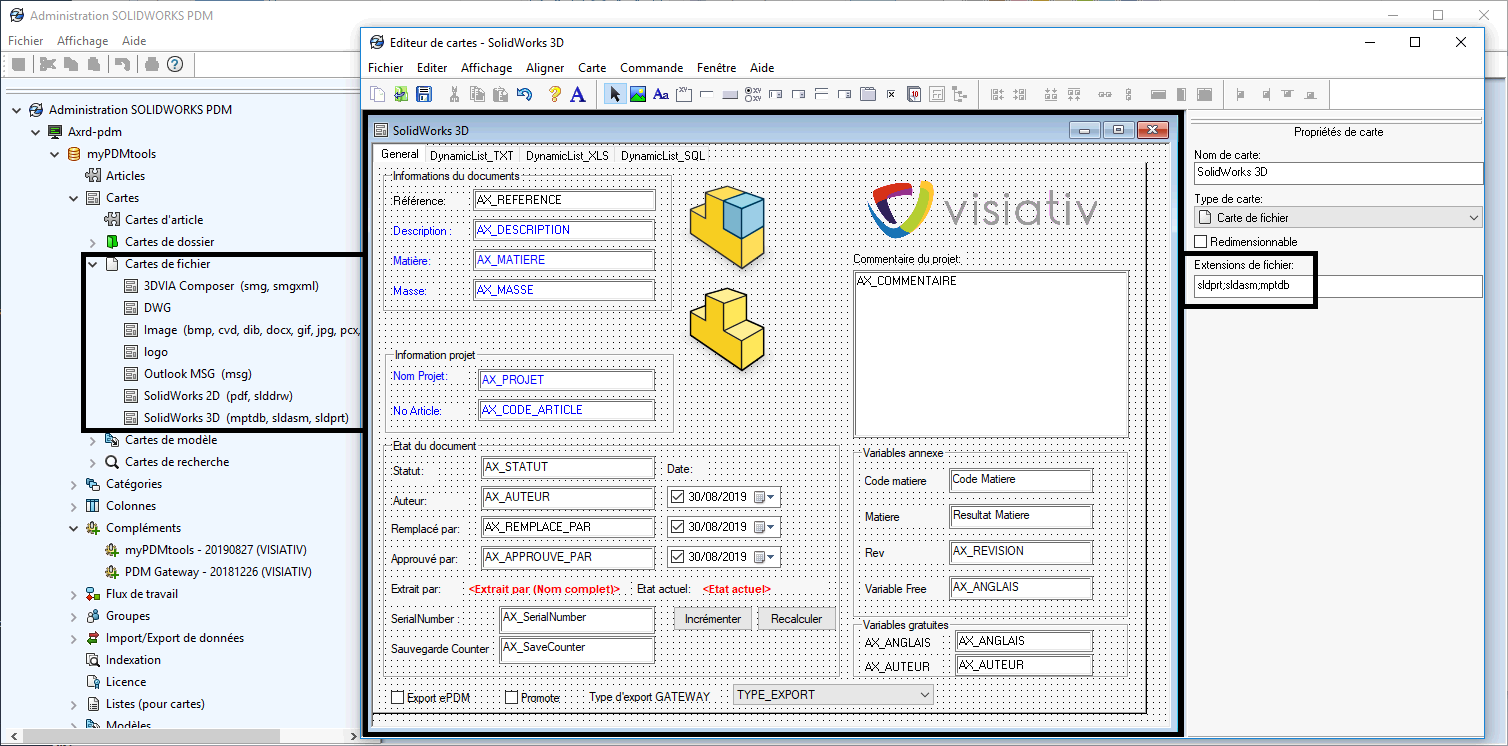Pick the static text 'Aa' tool
1508x746 pixels.
click(x=660, y=95)
